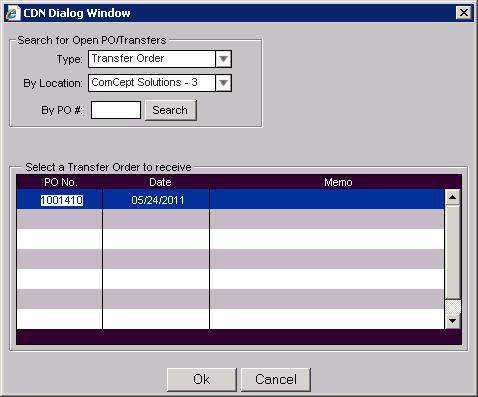This screenshot has height=397, width=478.
Task: Focus the By PO # input box
Action: point(116,110)
